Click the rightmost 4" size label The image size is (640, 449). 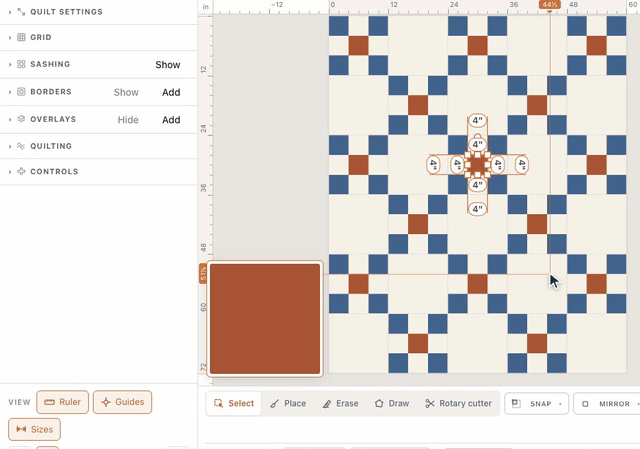point(521,165)
